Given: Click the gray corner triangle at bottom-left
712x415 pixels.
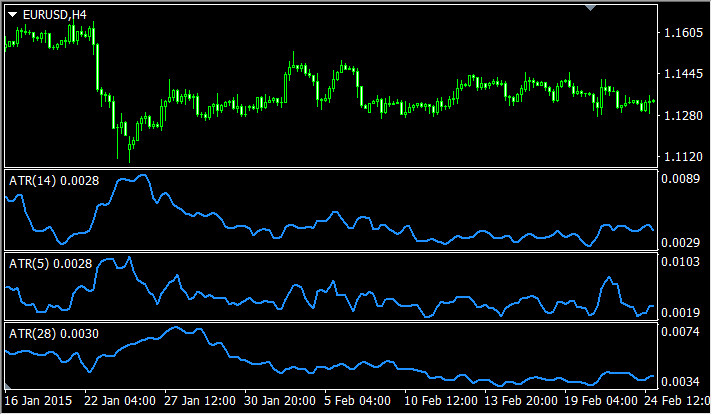Looking at the screenshot, I should [x=7, y=386].
